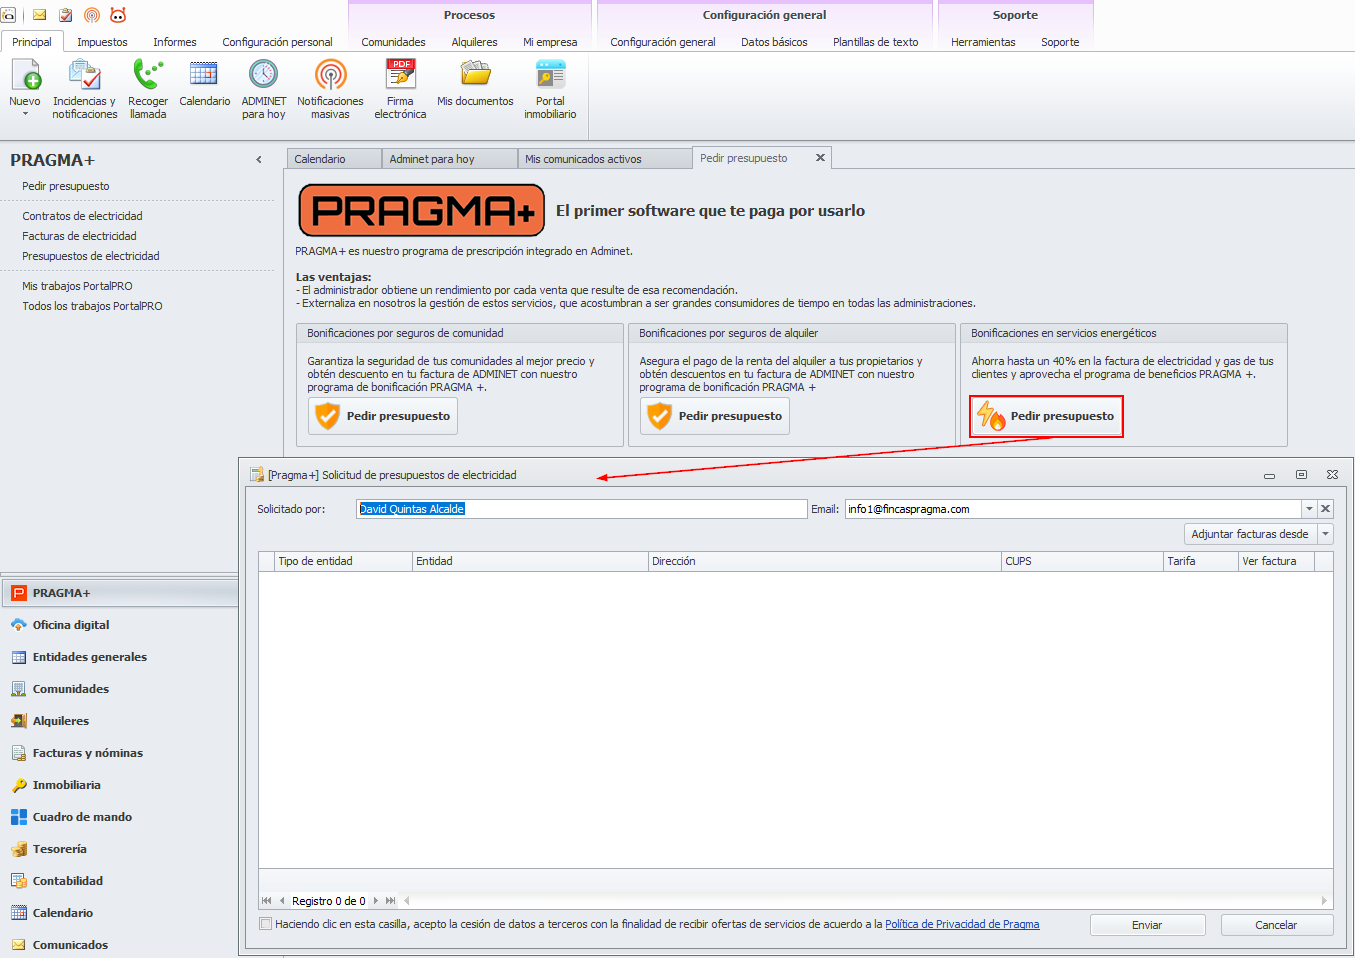
Task: Click the Recoger llamada phone icon
Action: [x=148, y=75]
